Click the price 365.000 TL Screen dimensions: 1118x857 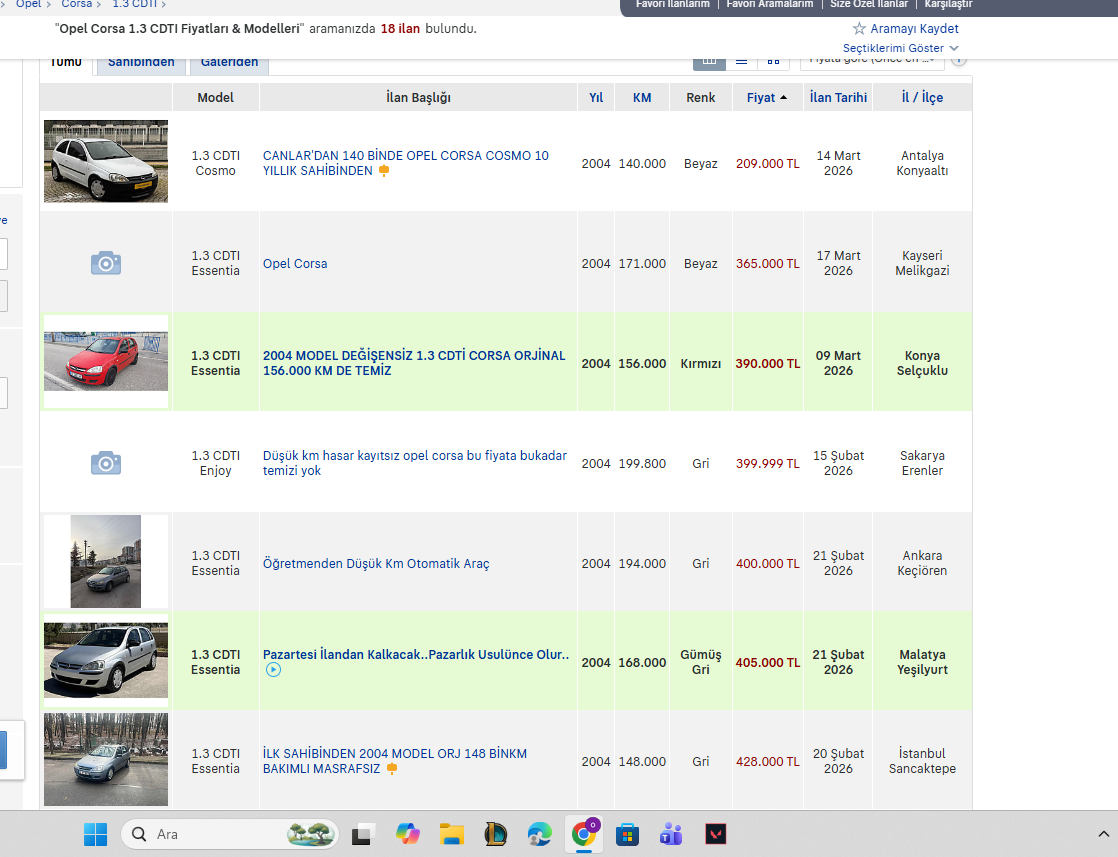coord(768,264)
